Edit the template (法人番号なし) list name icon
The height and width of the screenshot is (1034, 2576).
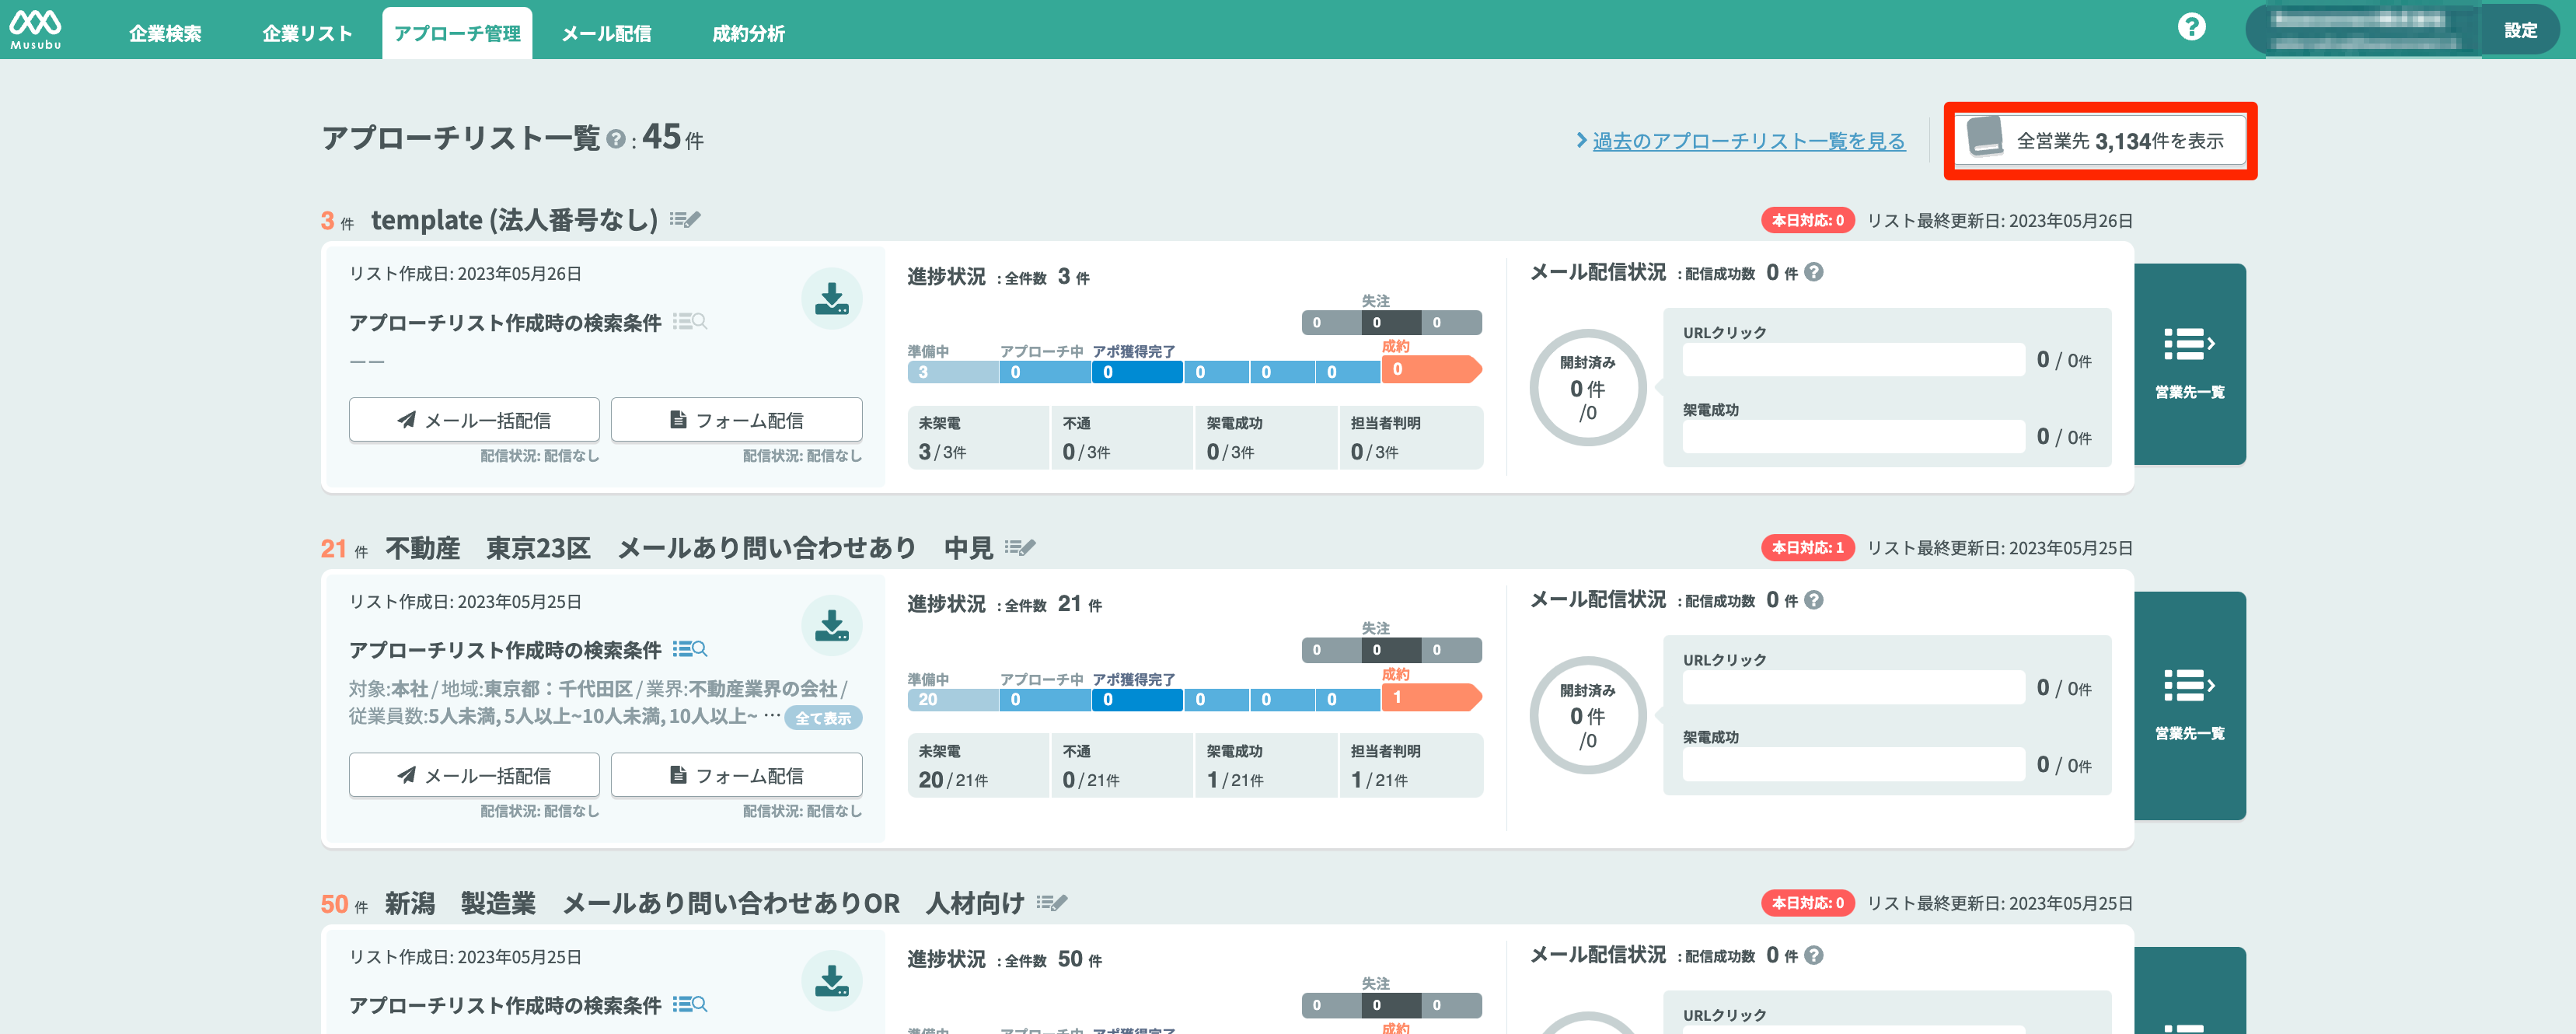685,219
